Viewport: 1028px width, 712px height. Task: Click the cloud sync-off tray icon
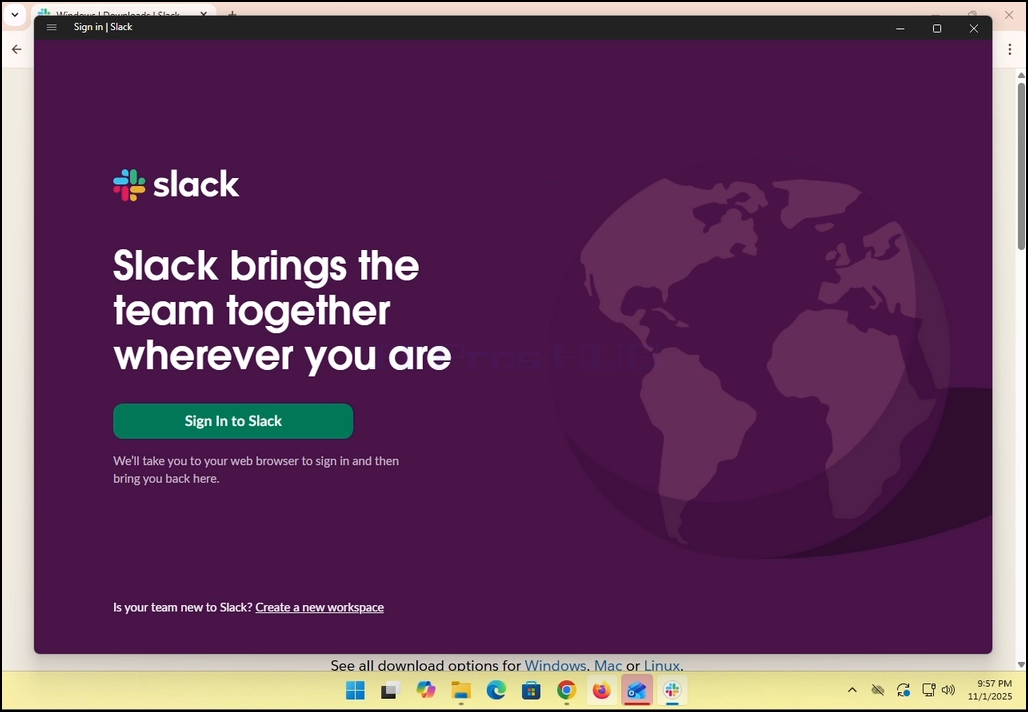tap(878, 690)
